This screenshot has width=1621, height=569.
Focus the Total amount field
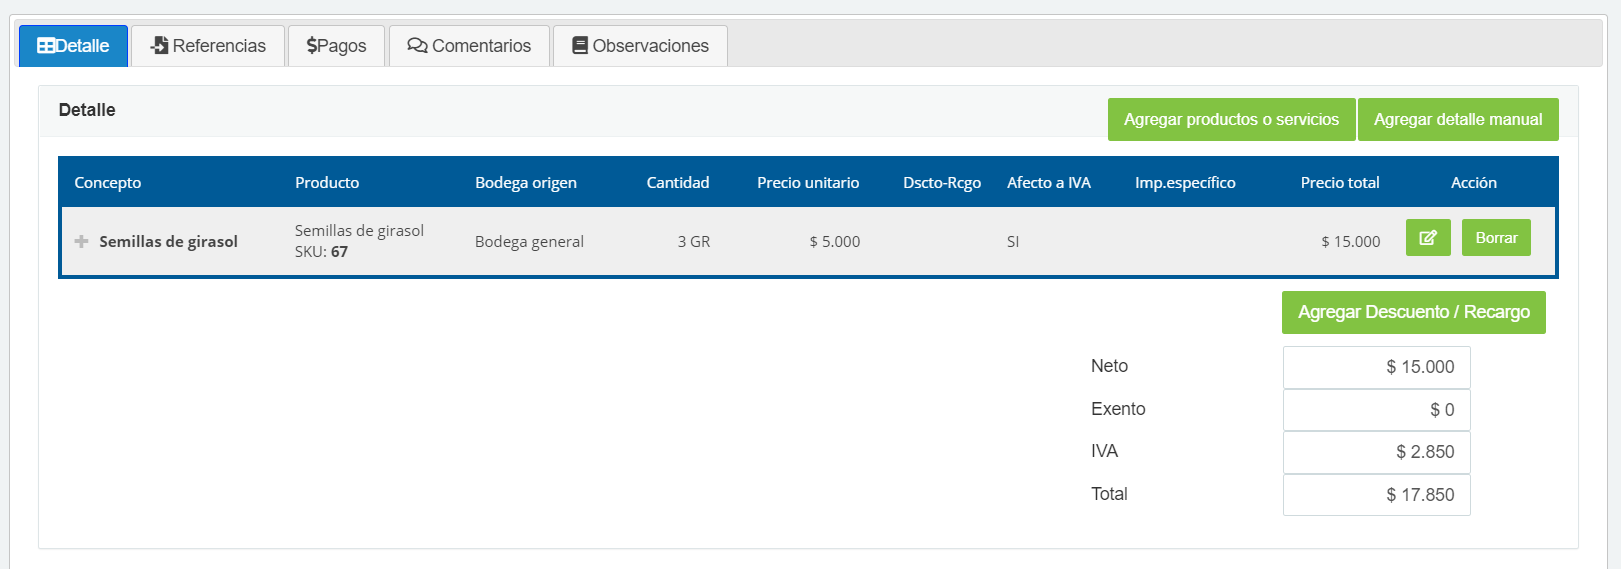[x=1376, y=495]
